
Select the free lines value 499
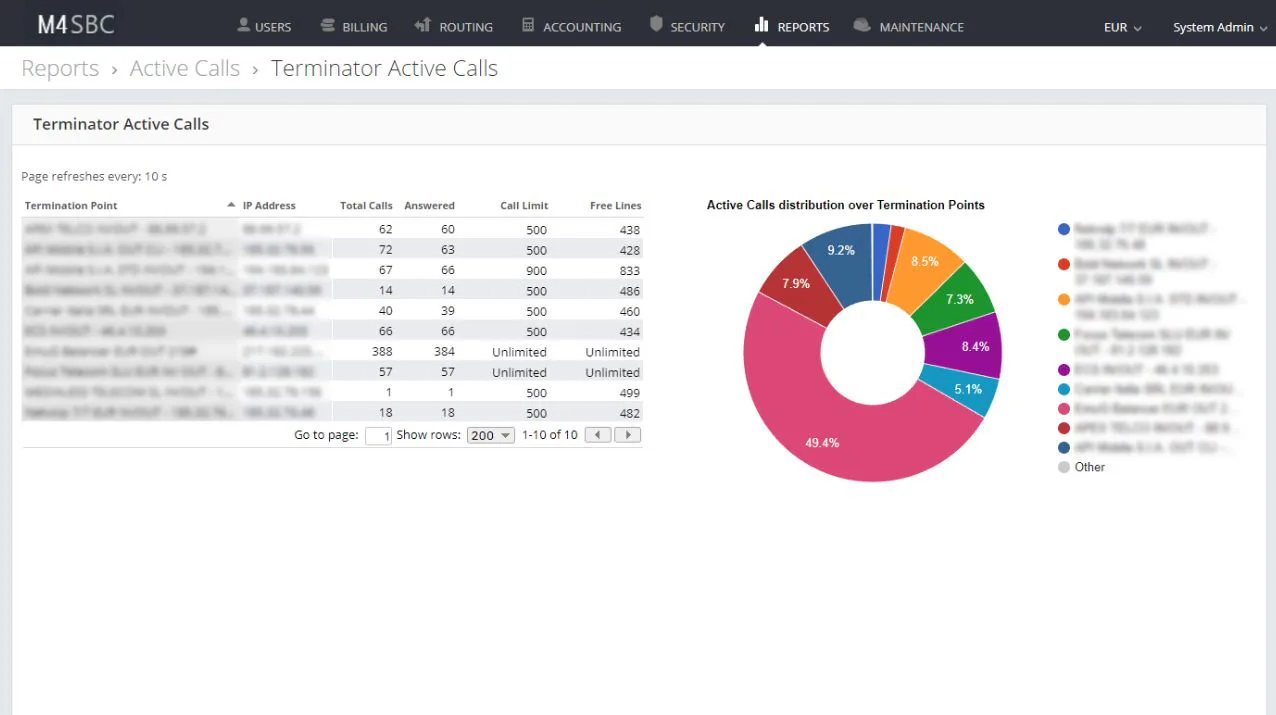pyautogui.click(x=629, y=393)
